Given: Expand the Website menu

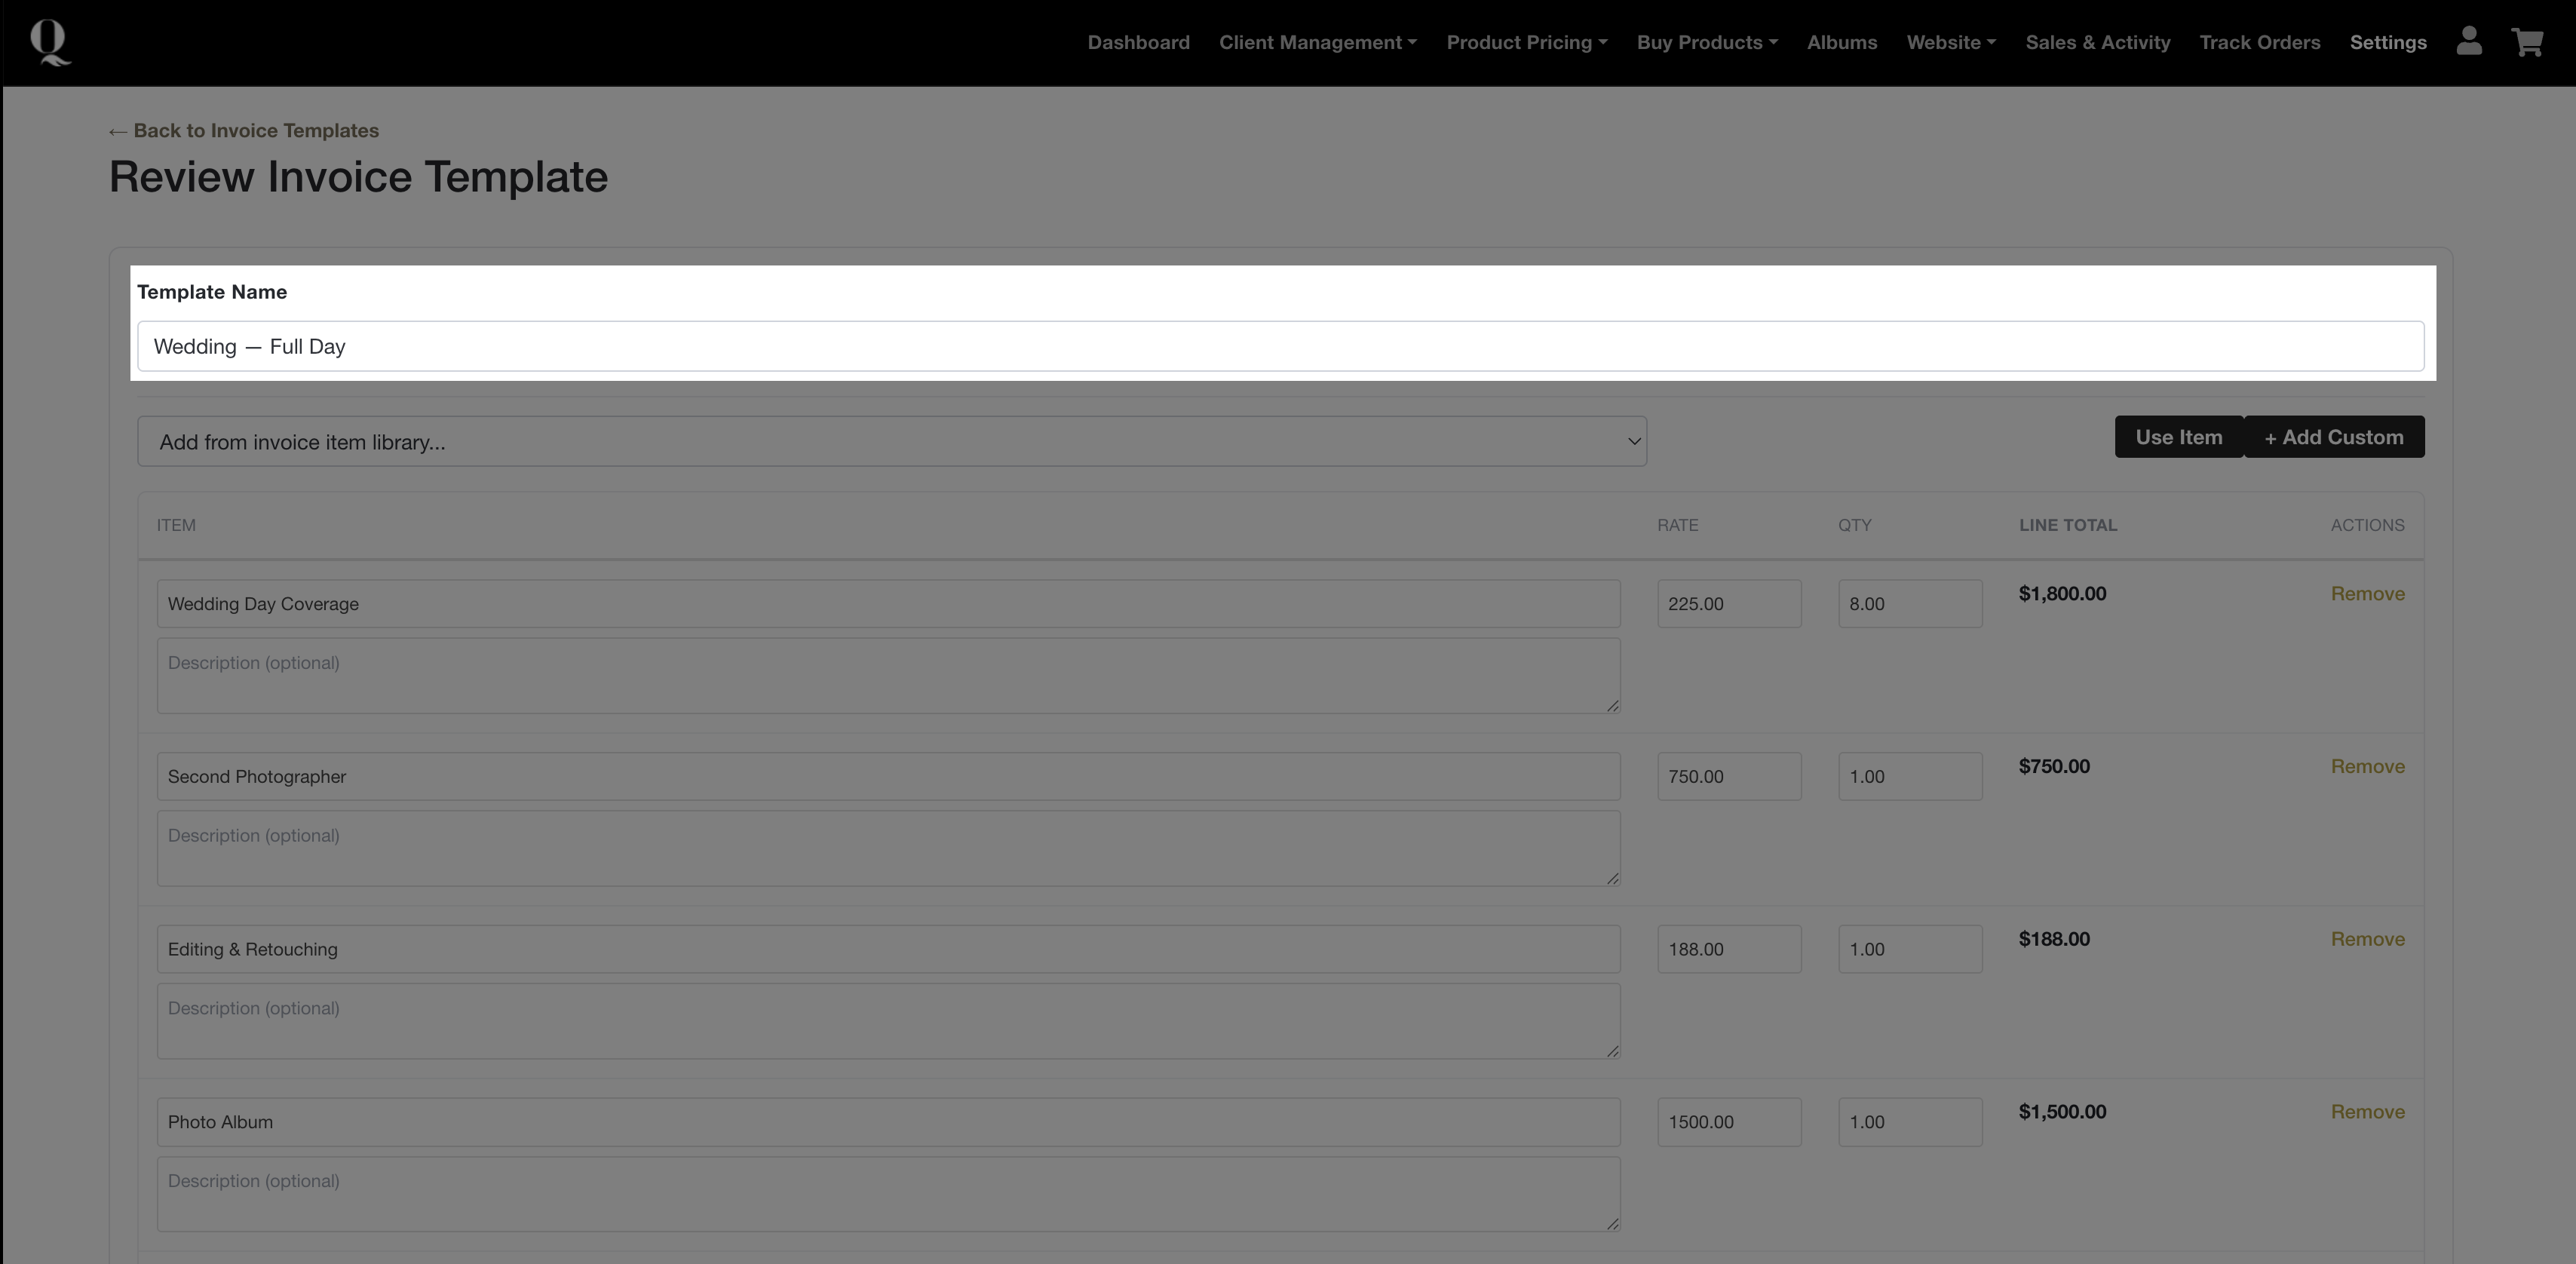Looking at the screenshot, I should click(x=1950, y=42).
